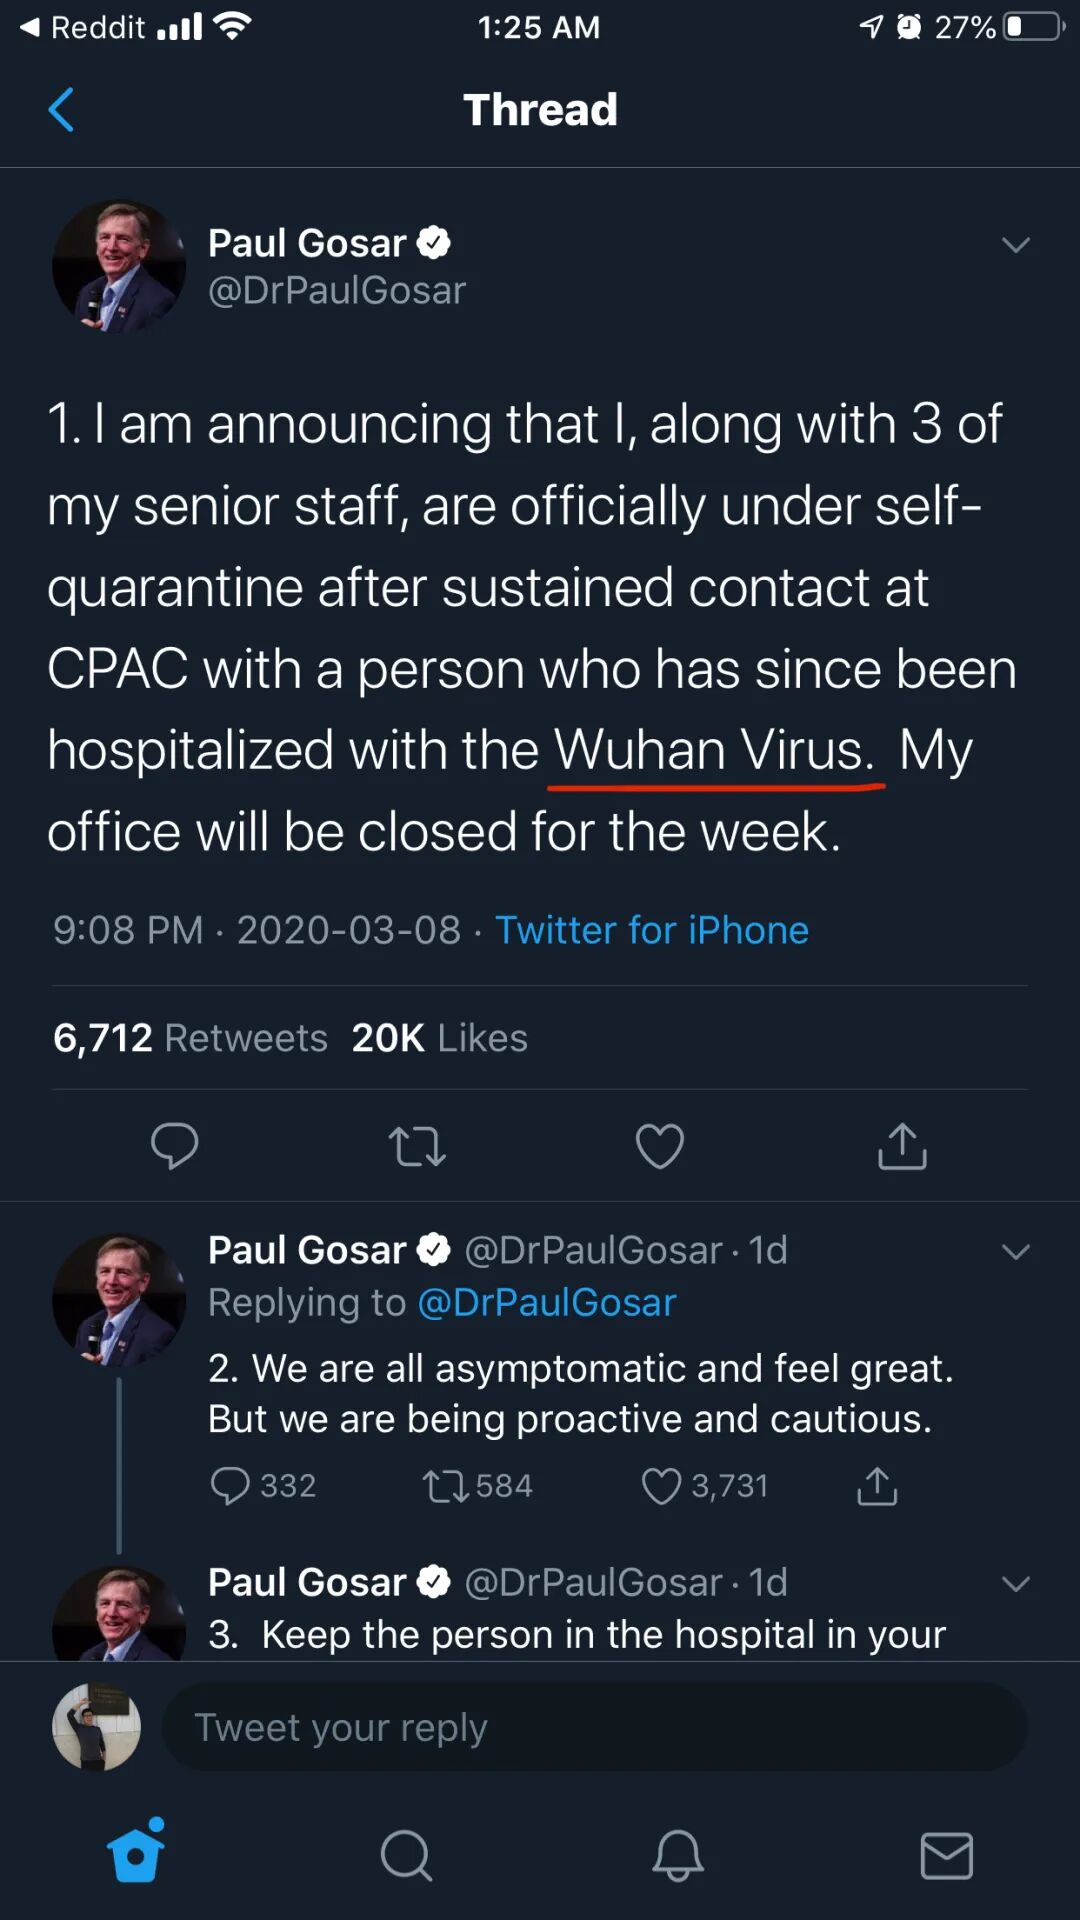Share the main tweet via share icon
The width and height of the screenshot is (1080, 1920).
(902, 1146)
